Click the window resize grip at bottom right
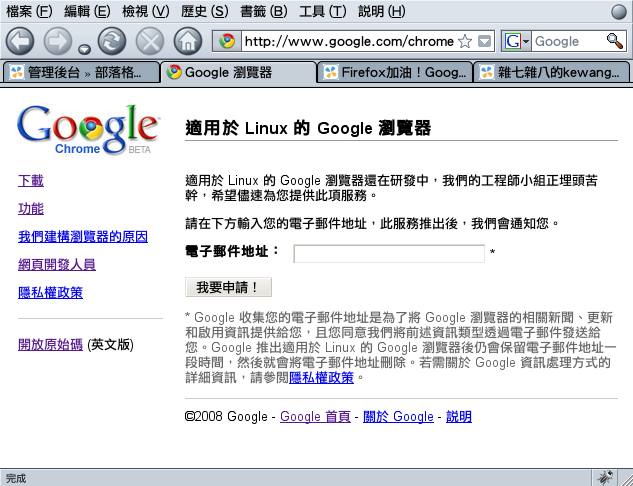The height and width of the screenshot is (486, 633). [625, 478]
